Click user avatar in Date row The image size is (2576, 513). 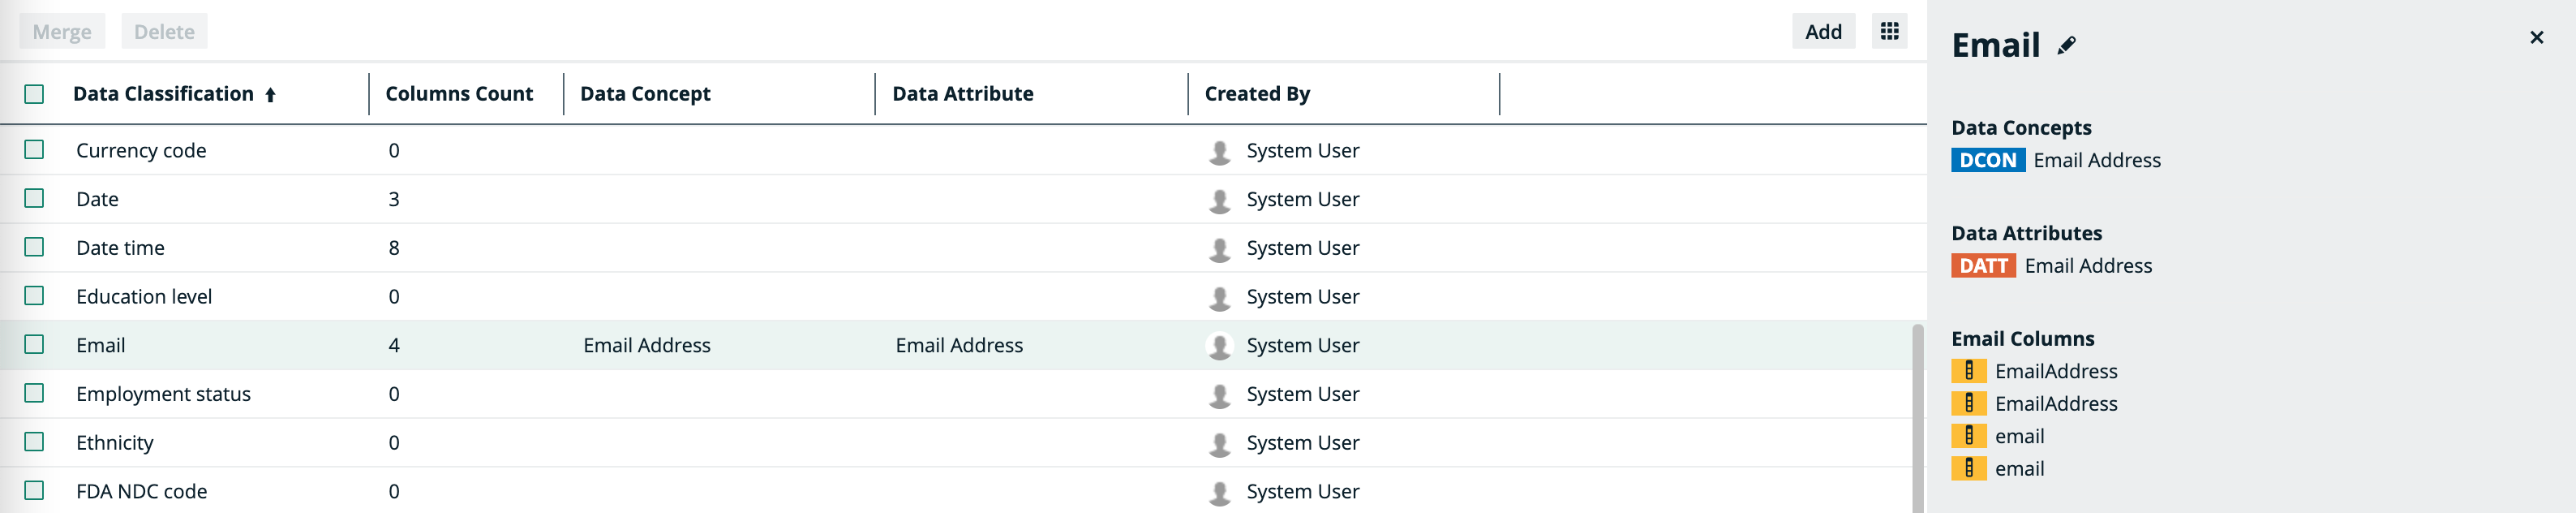[x=1219, y=200]
